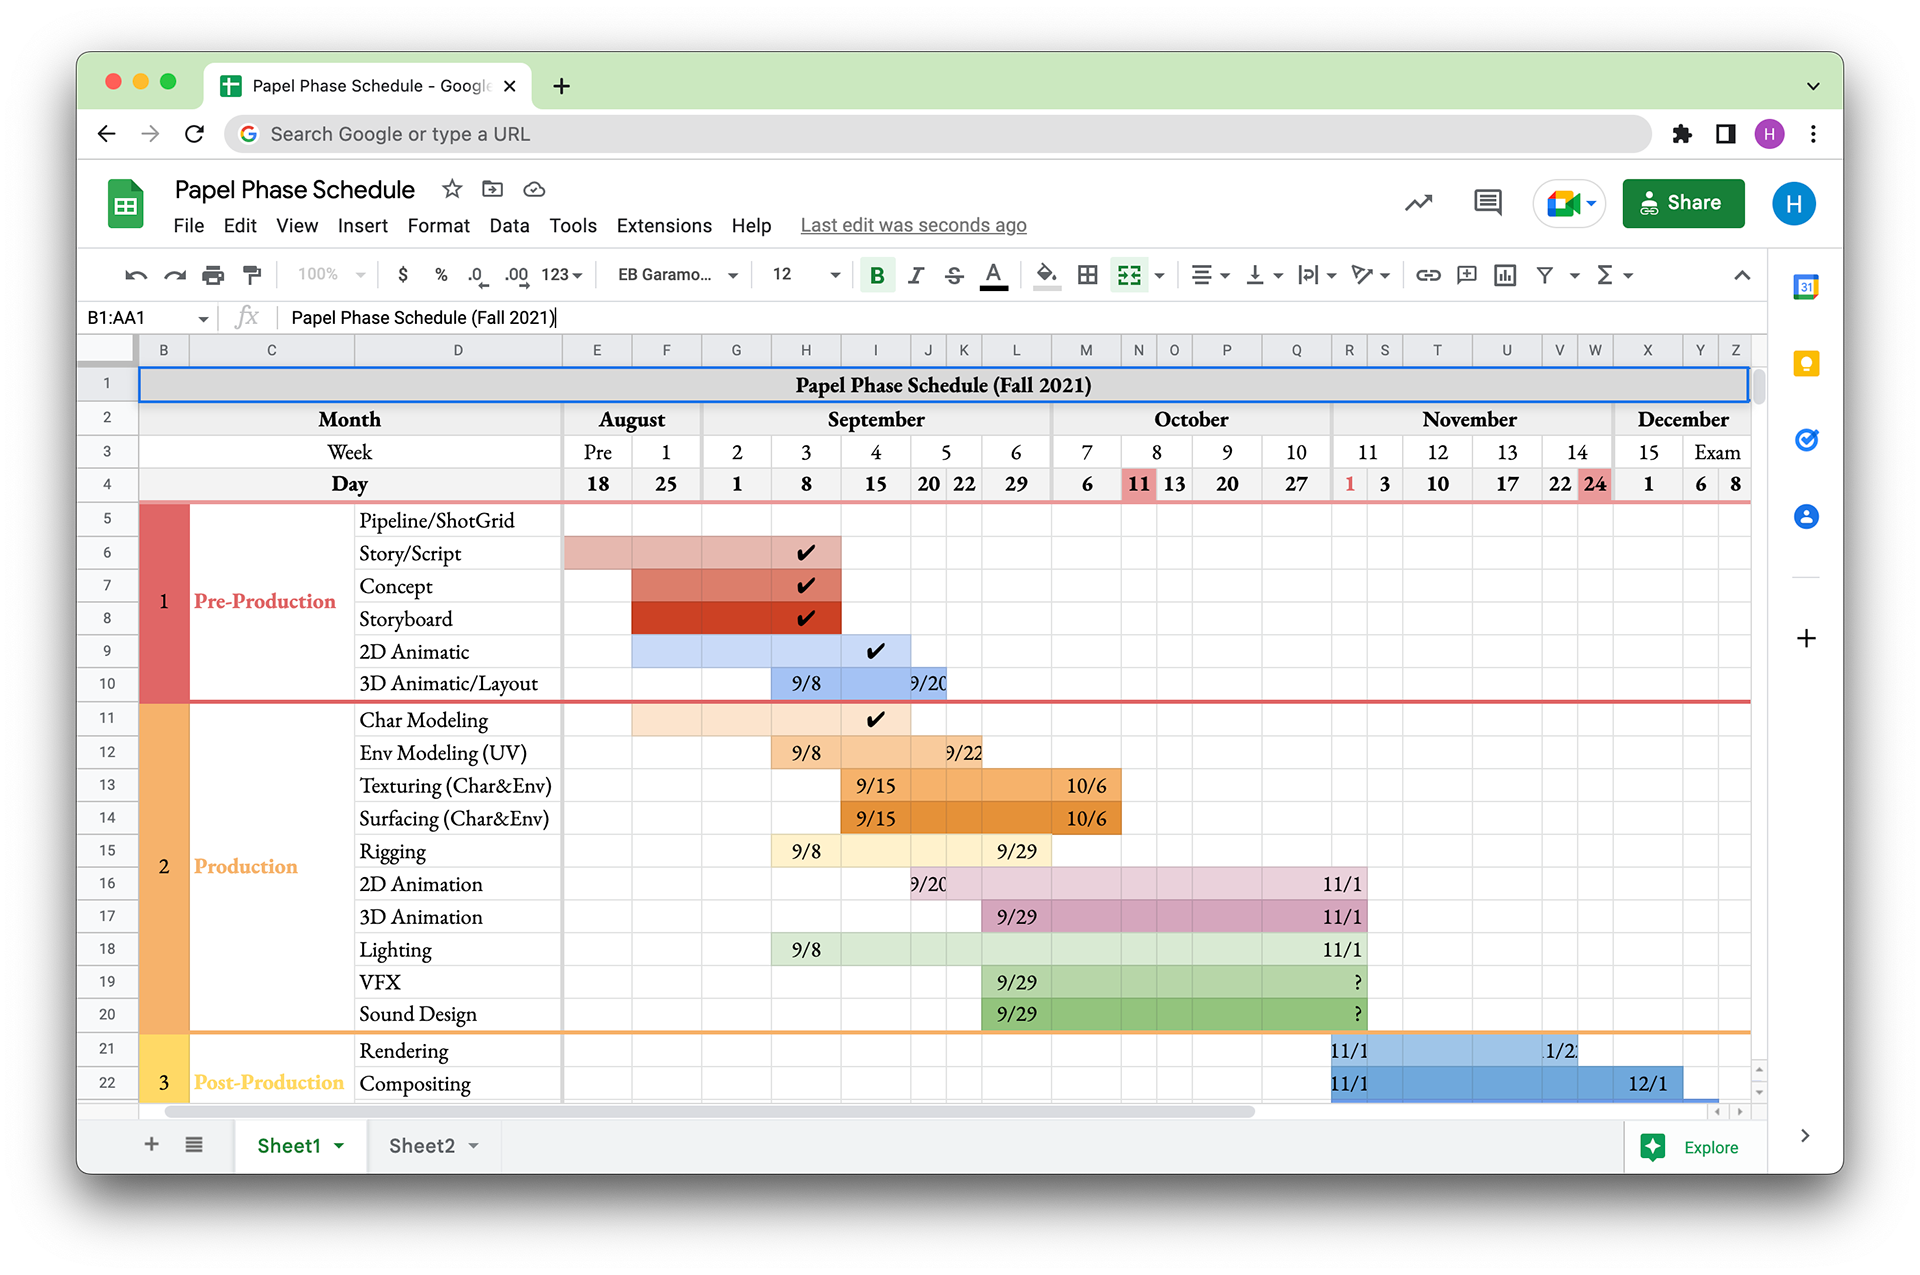Toggle strikethrough formatting
Image resolution: width=1920 pixels, height=1275 pixels.
tap(954, 275)
